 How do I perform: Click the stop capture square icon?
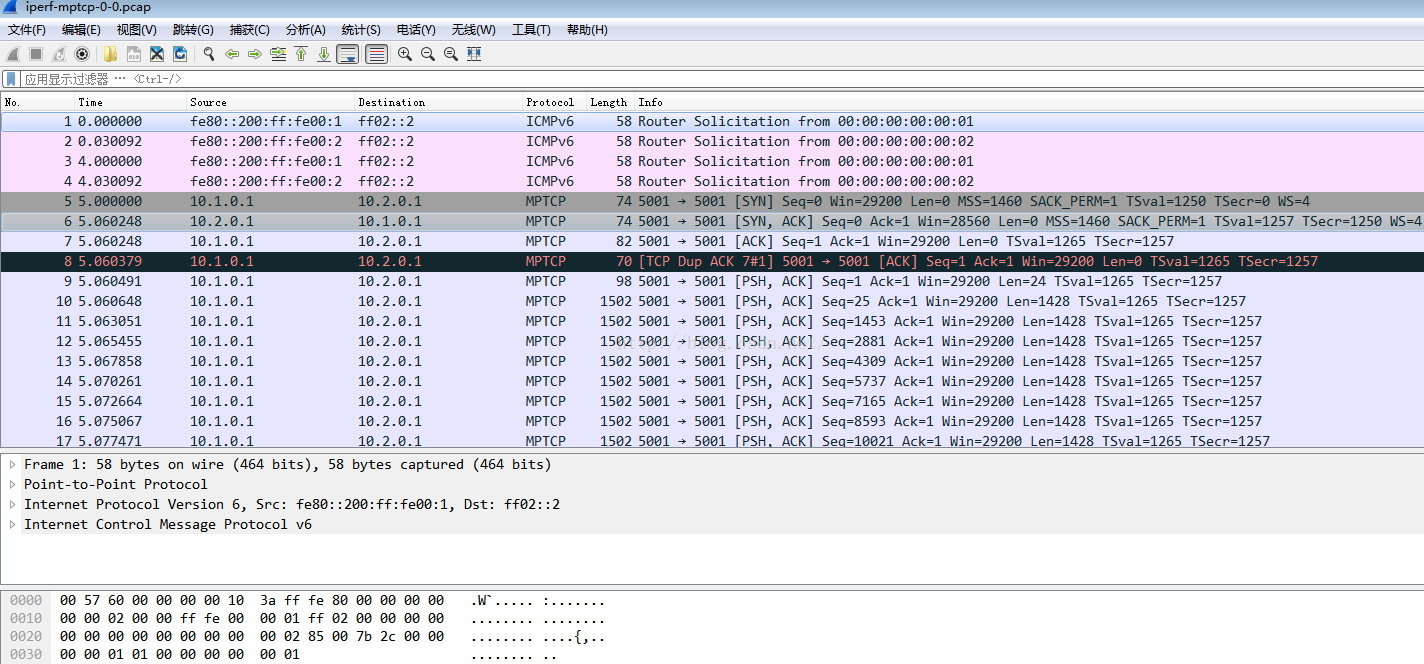tap(36, 54)
